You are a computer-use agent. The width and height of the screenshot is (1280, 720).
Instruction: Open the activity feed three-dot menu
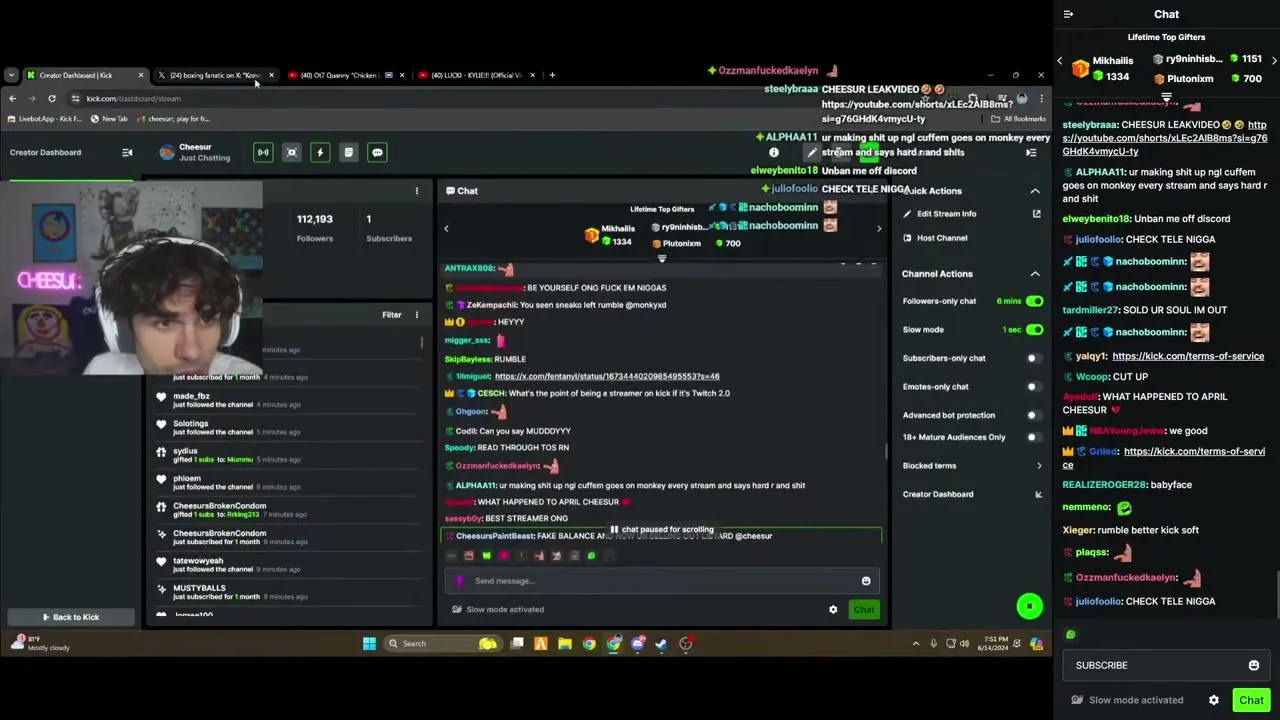point(417,315)
